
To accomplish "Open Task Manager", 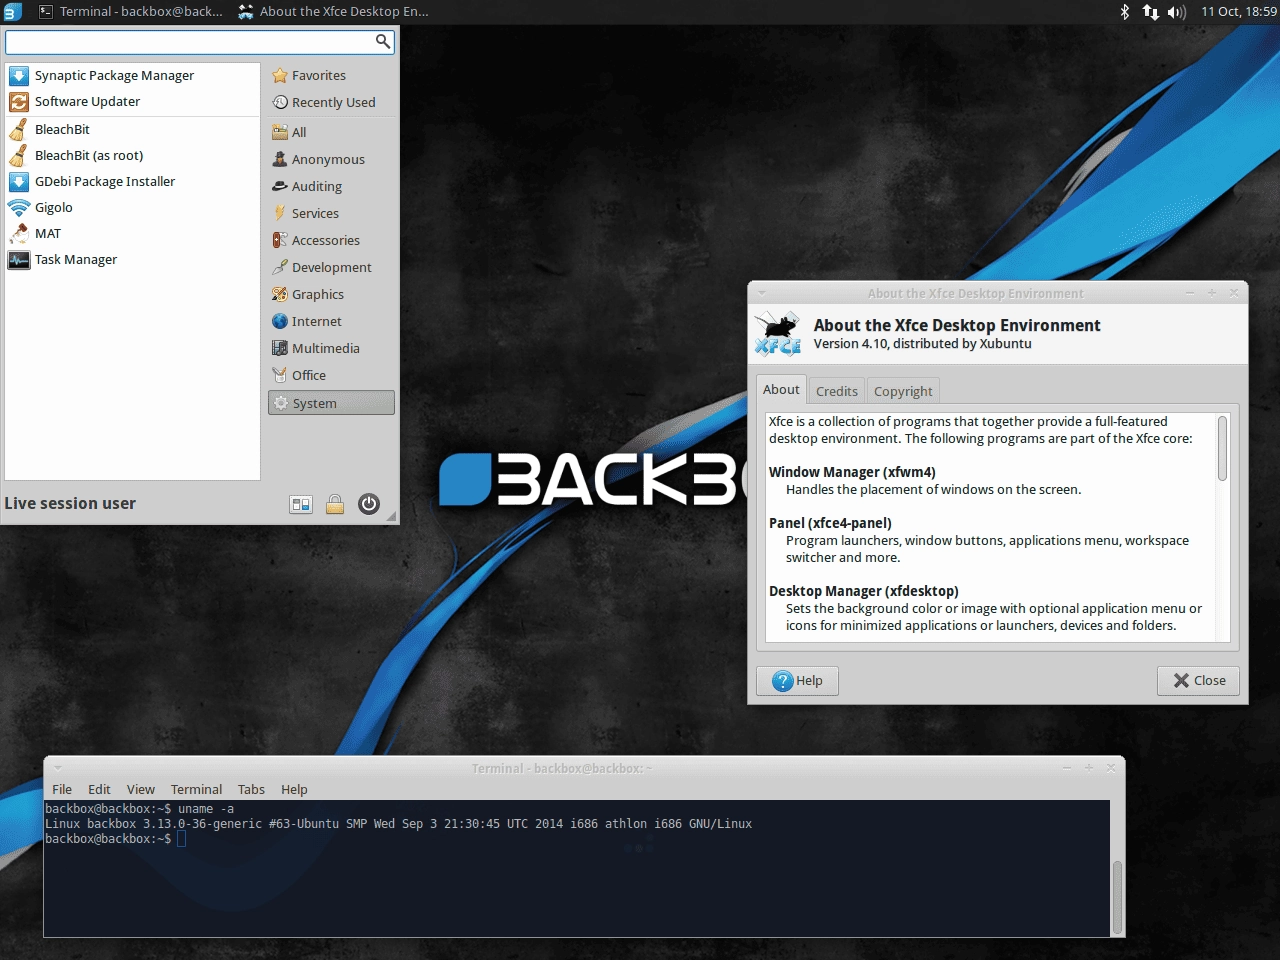I will pyautogui.click(x=132, y=259).
